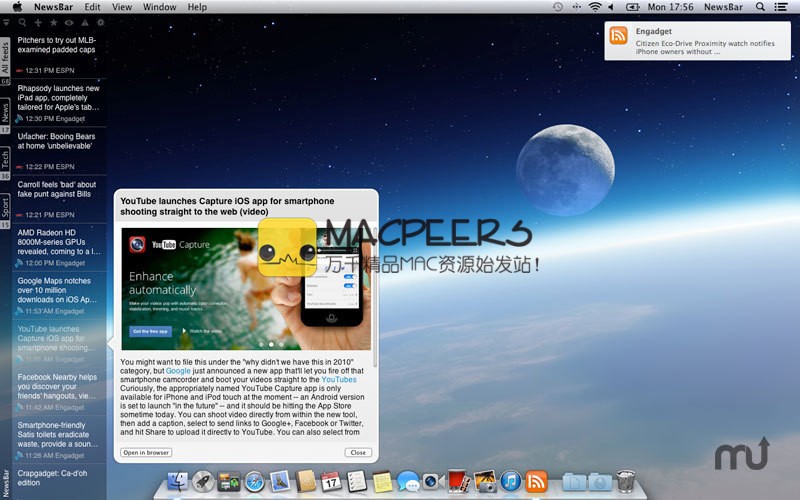Screen dimensions: 800x500
Task: Switch to the Sport tab
Action: pos(5,207)
